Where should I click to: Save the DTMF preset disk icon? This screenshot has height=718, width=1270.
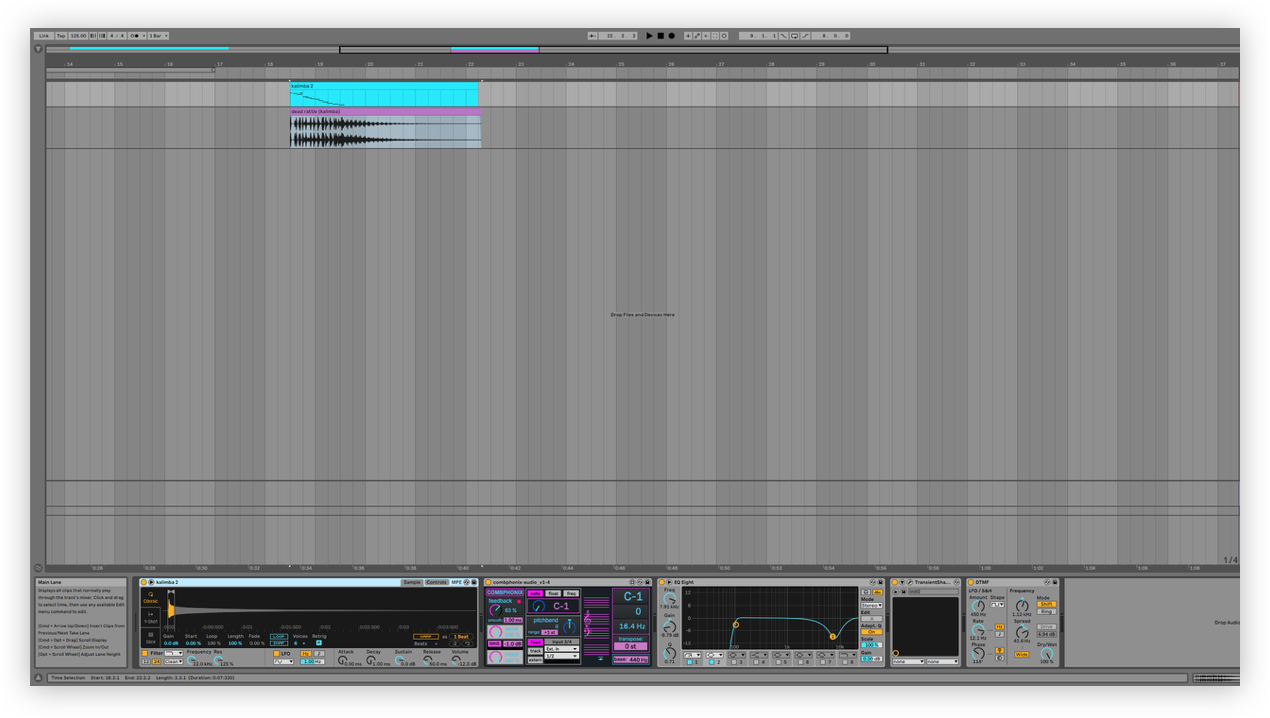1055,582
